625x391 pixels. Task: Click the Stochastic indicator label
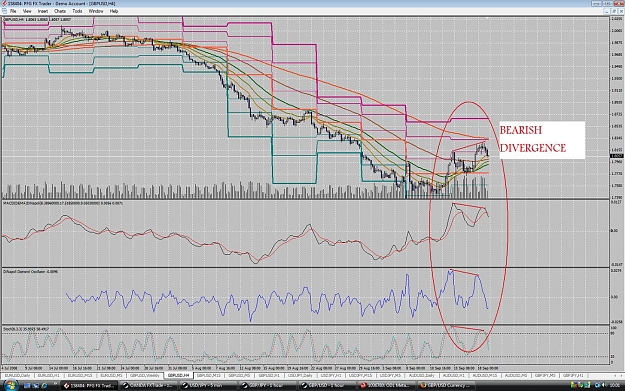[26, 329]
